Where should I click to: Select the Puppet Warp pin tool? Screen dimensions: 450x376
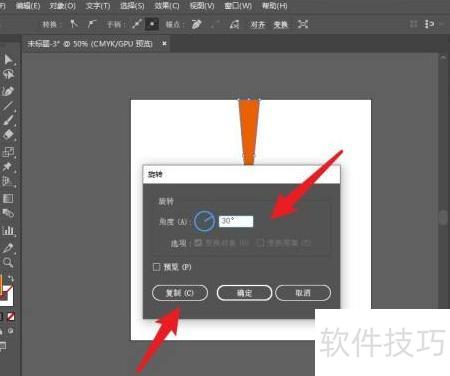[8, 166]
